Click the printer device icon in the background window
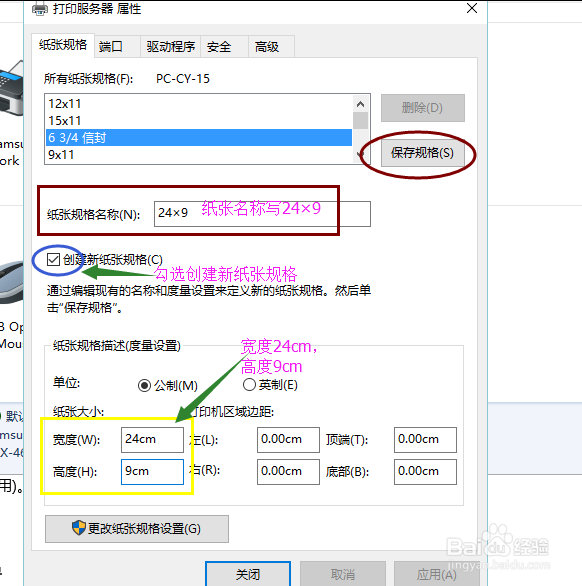 click(x=12, y=88)
